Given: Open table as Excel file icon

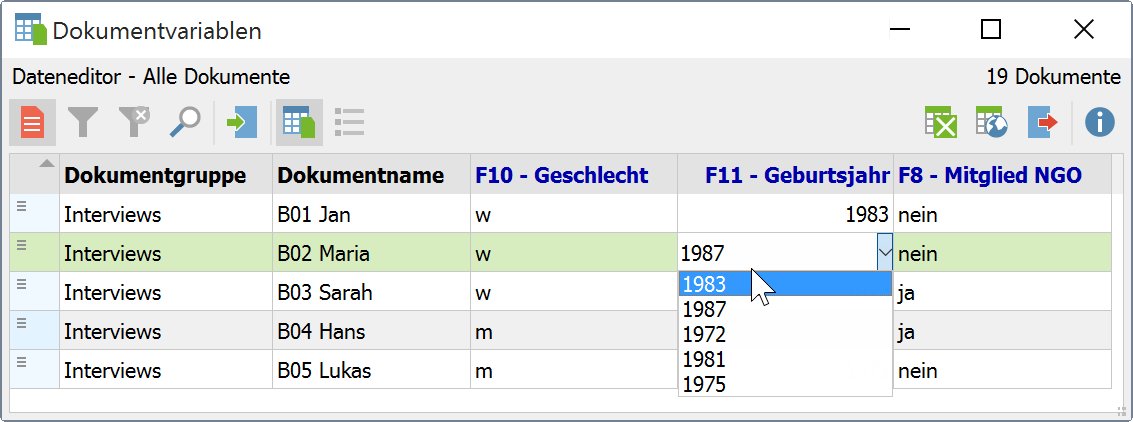Looking at the screenshot, I should pos(941,122).
